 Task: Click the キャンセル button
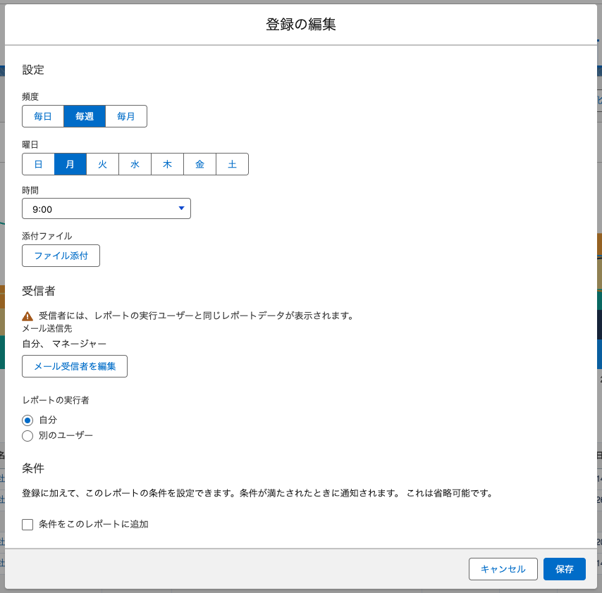click(x=503, y=569)
